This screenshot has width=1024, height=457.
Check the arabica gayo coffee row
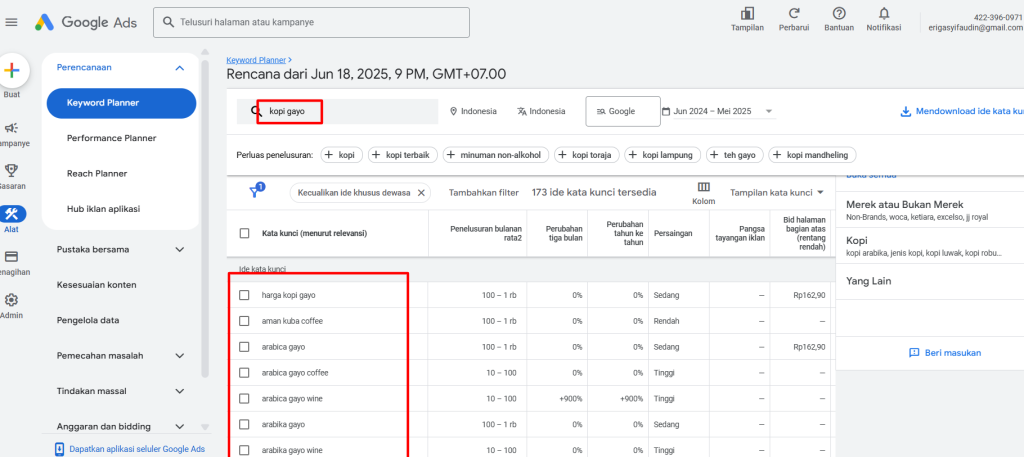[244, 373]
